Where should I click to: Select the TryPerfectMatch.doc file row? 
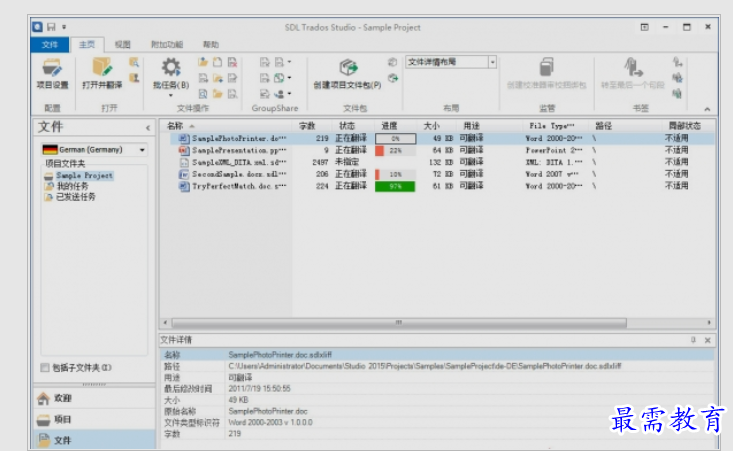click(x=437, y=186)
